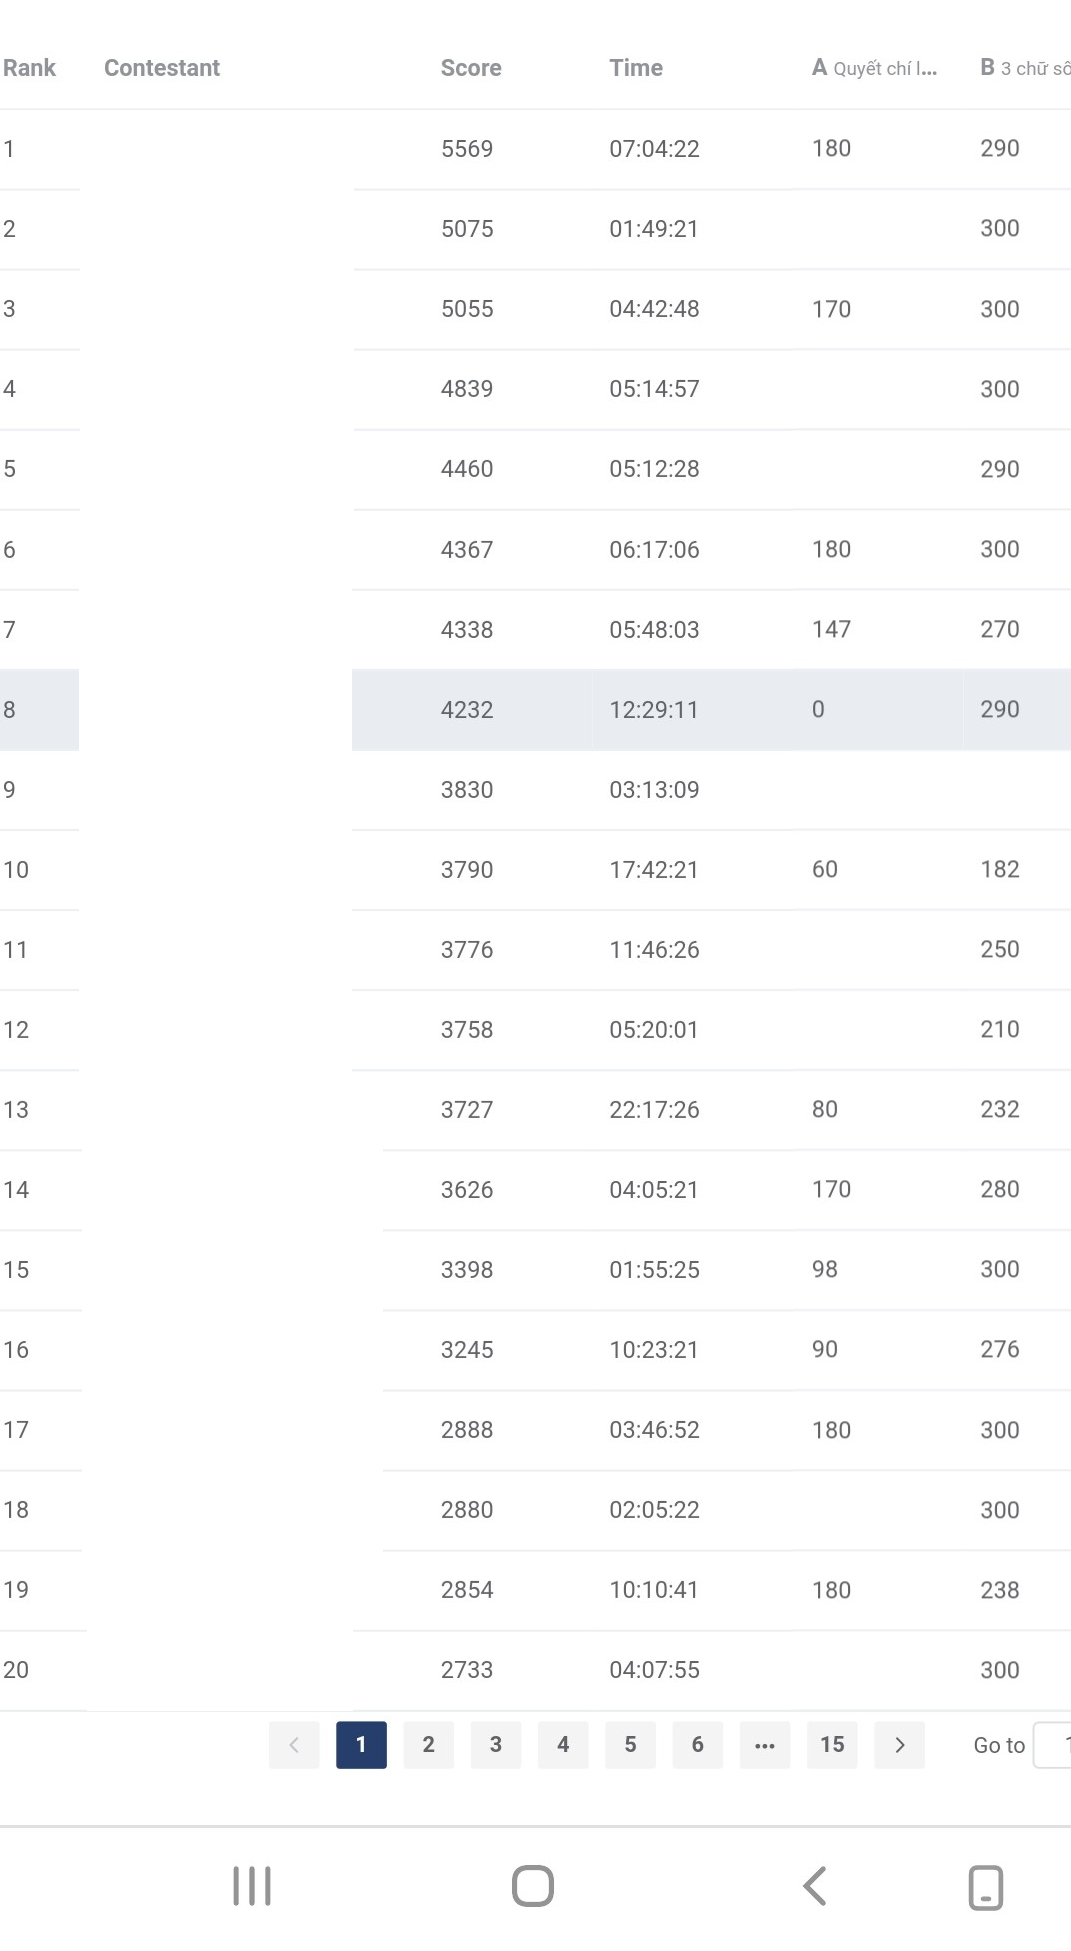Click the pagination ellipsis to jump pages
Viewport: 1071px width, 1951px height.
(765, 1745)
